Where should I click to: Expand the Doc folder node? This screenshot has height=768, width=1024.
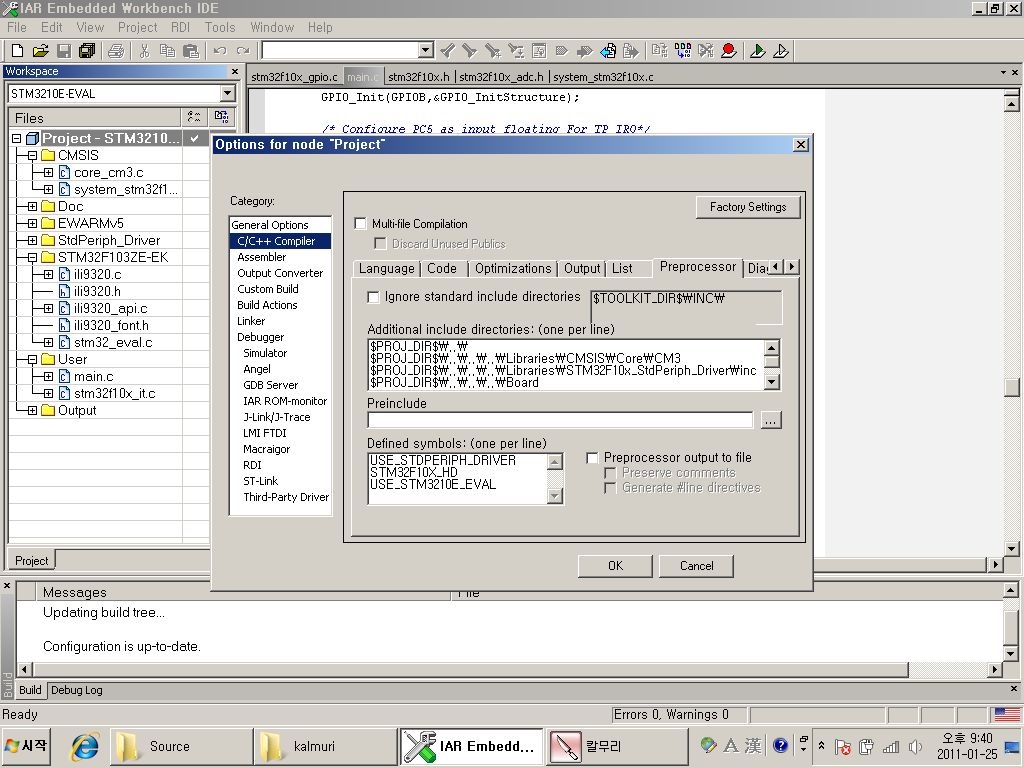(32, 206)
